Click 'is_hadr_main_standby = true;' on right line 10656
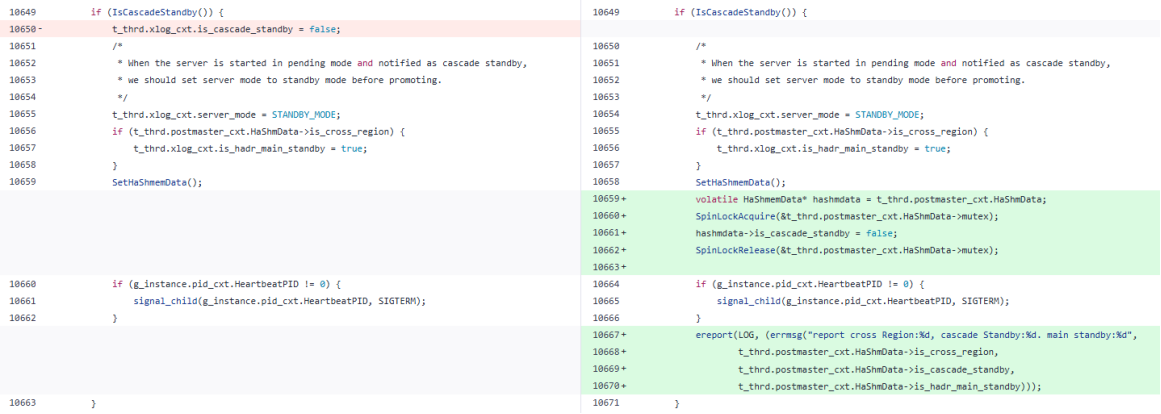 [834, 148]
